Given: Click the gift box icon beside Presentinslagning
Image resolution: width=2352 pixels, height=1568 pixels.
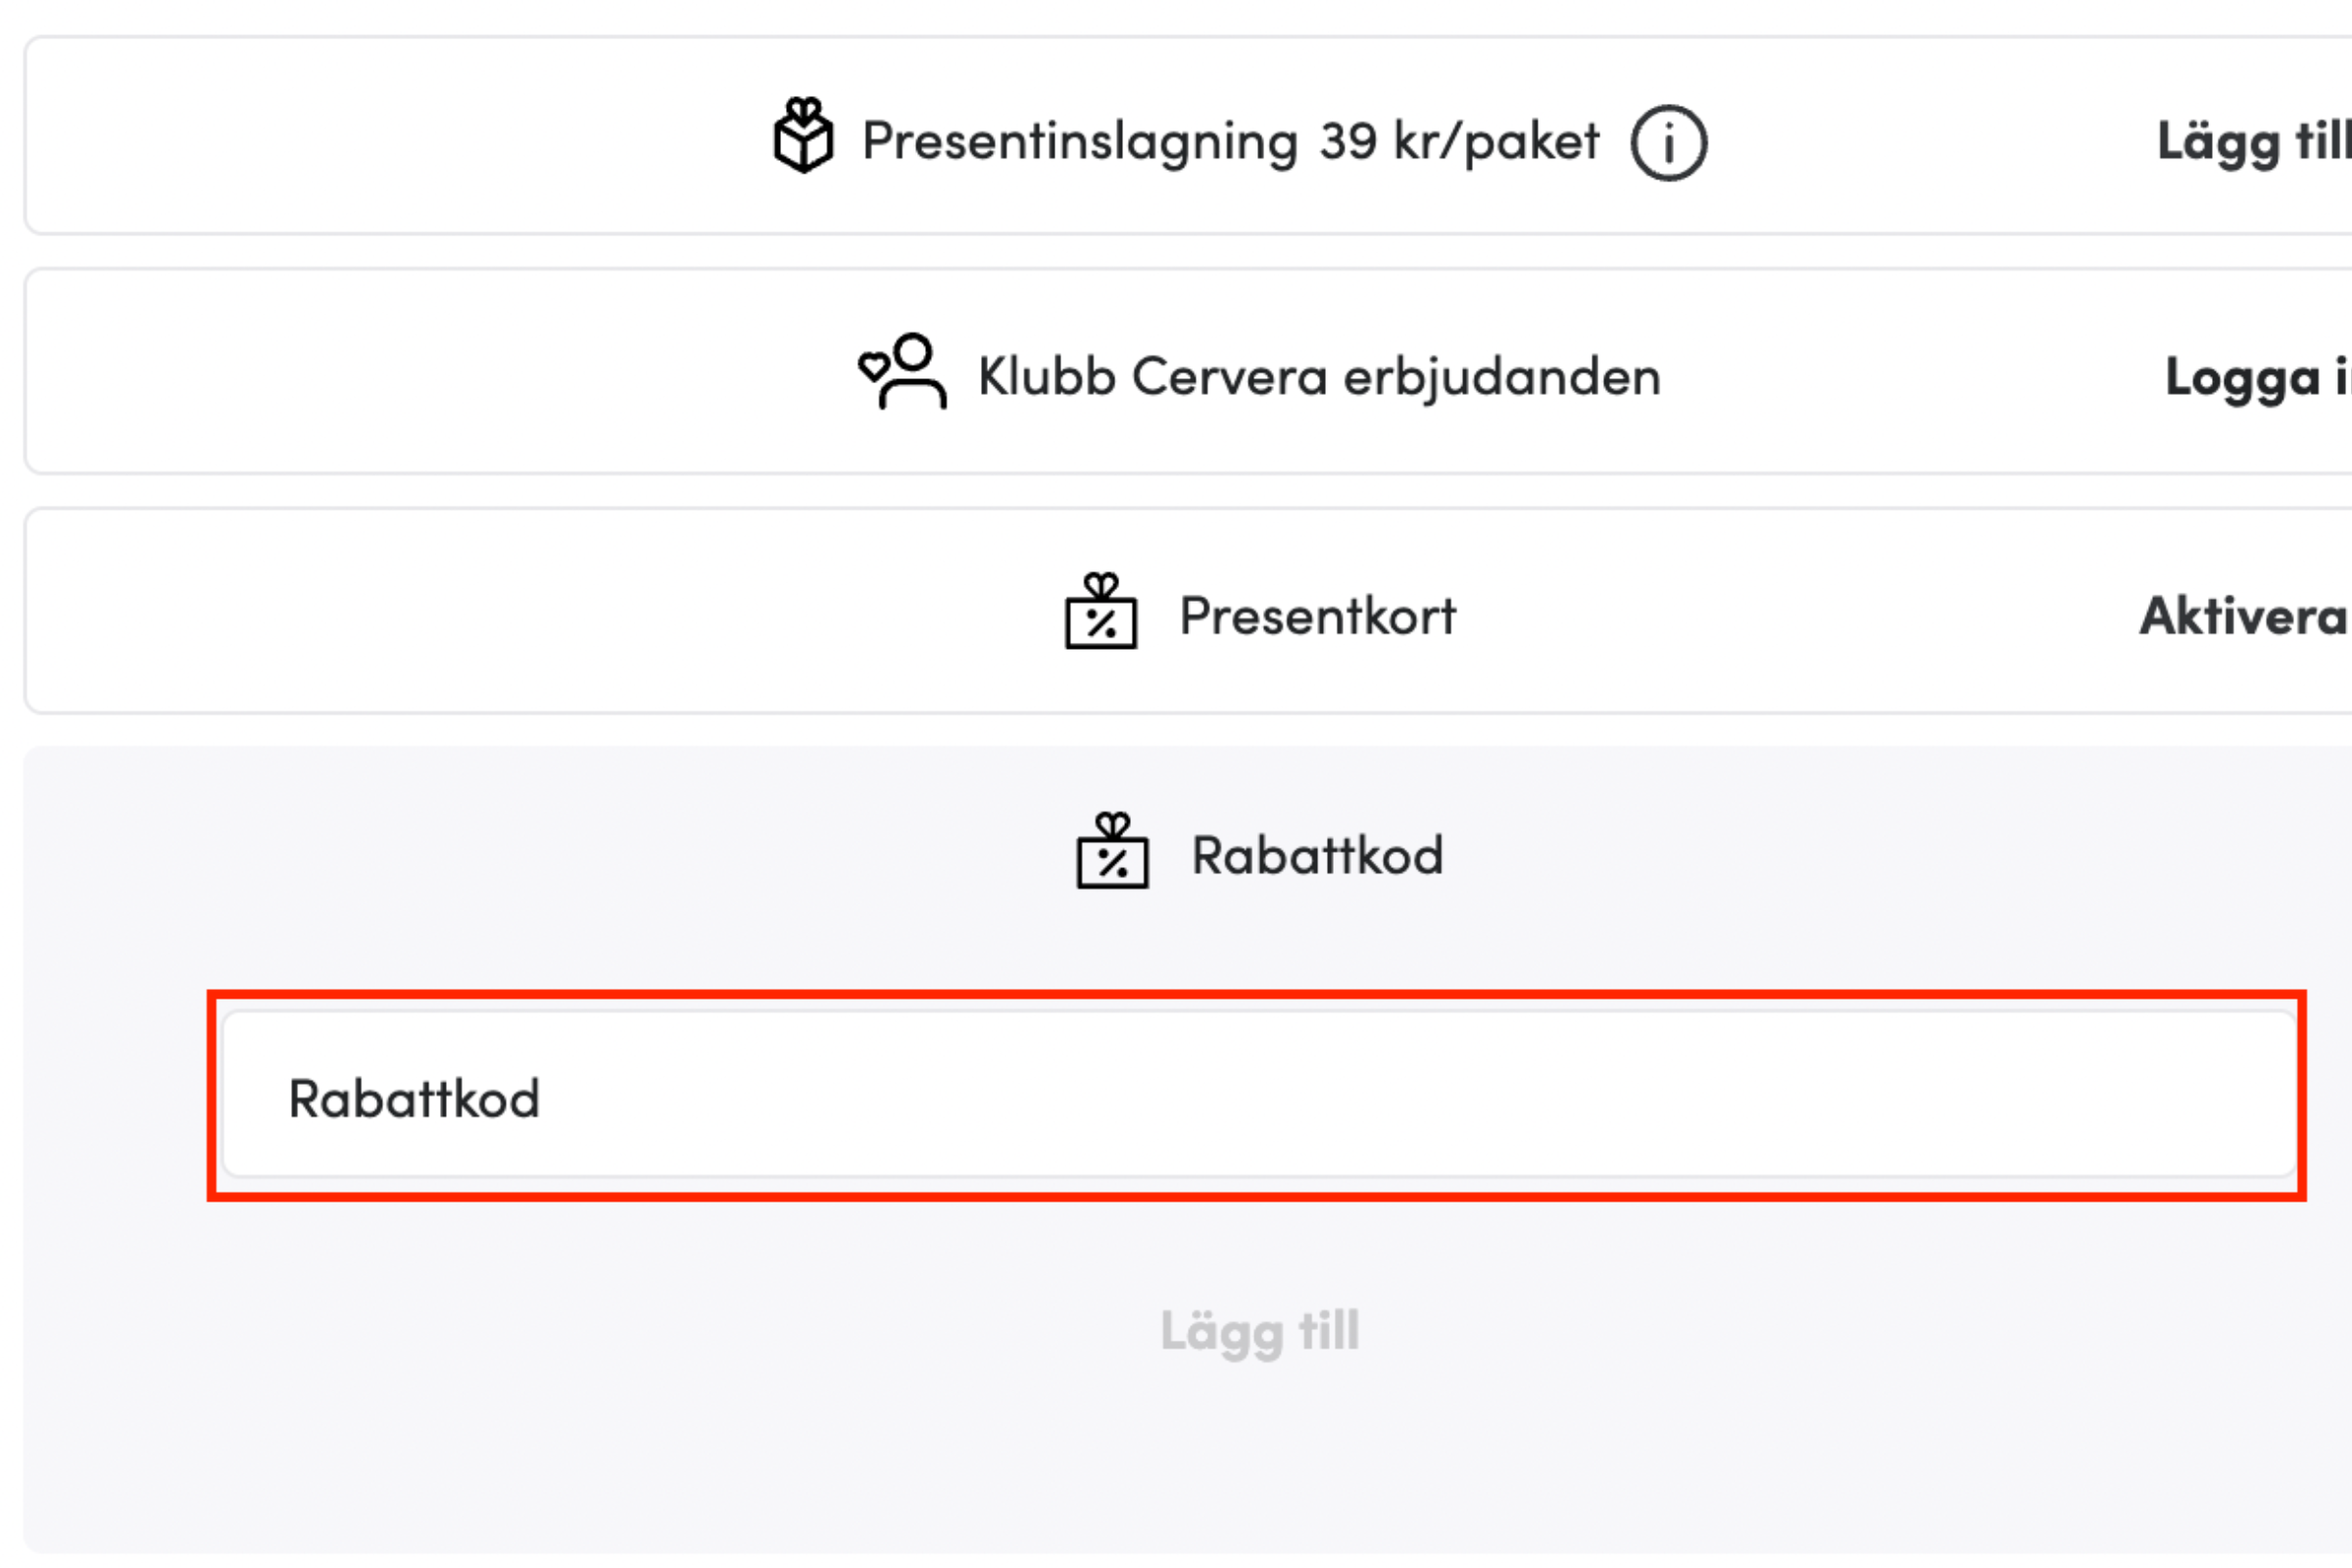Looking at the screenshot, I should 803,135.
